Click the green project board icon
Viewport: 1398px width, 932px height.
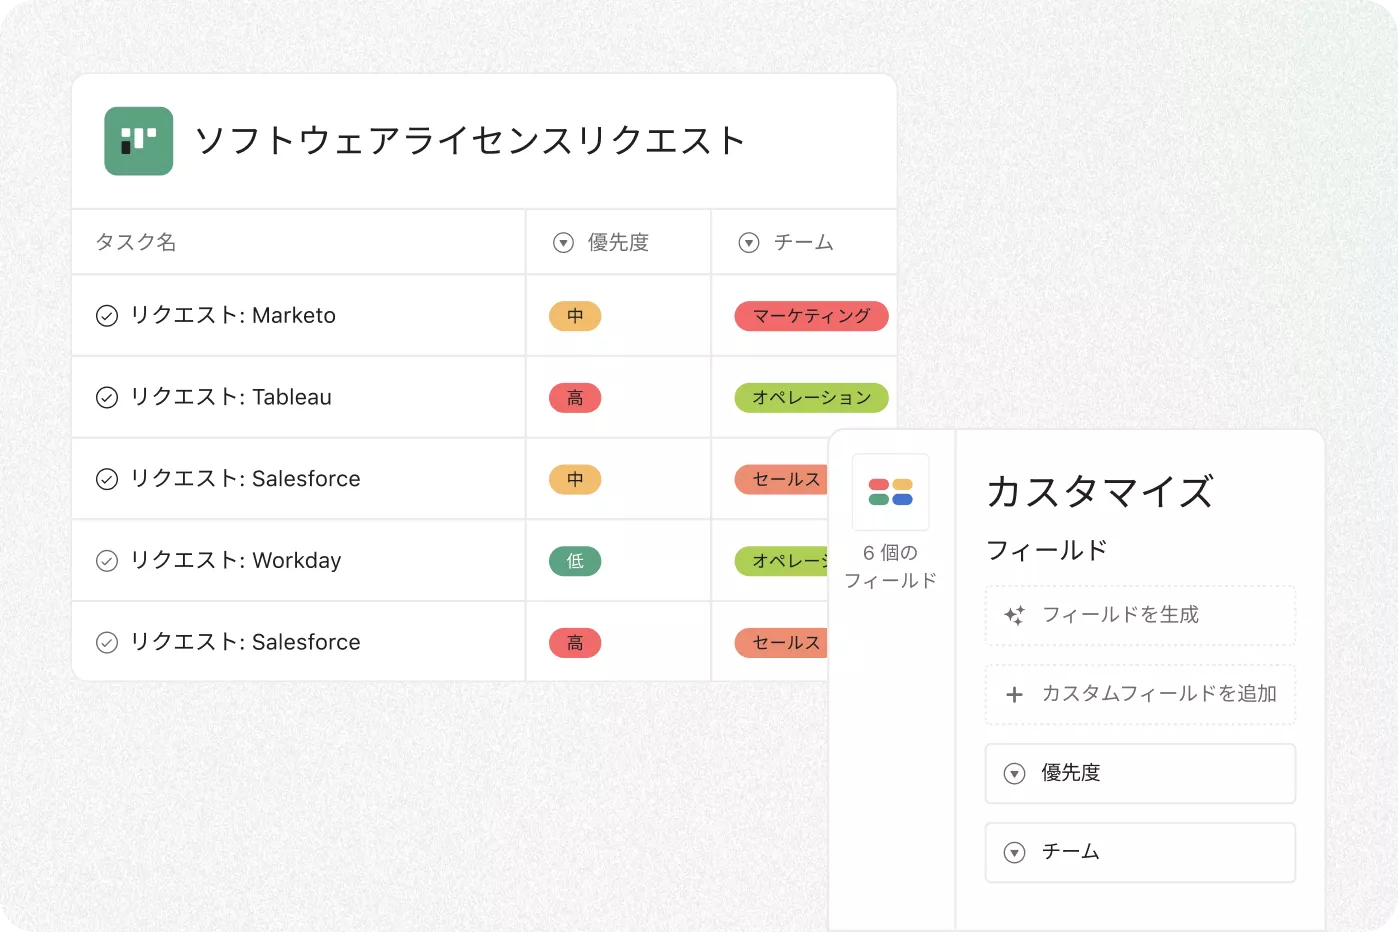pos(139,141)
